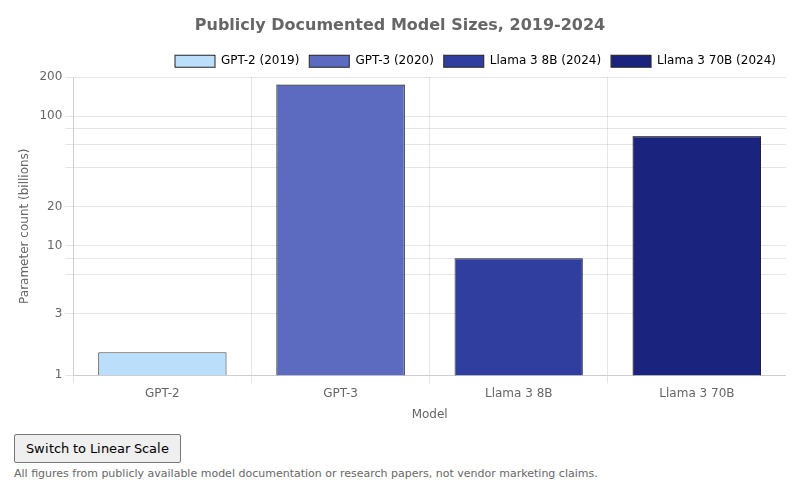
Task: Select the dark navy Llama 3 70B bar
Action: [696, 256]
